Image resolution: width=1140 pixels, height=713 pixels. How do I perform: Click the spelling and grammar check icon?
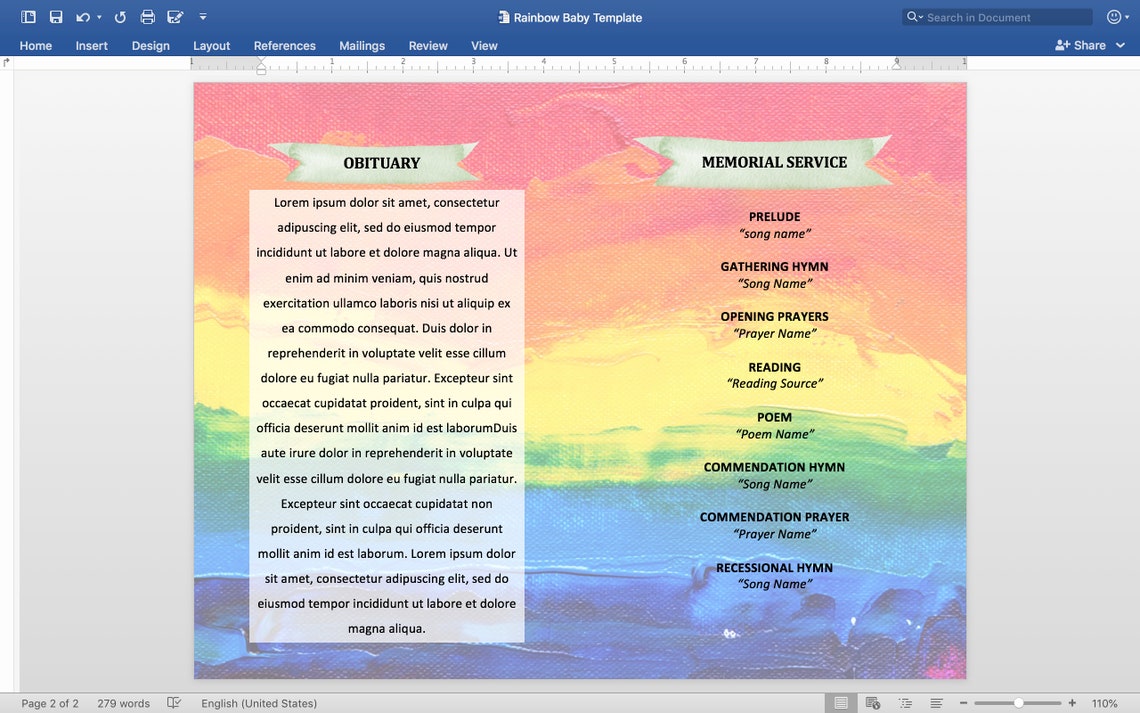[x=174, y=703]
